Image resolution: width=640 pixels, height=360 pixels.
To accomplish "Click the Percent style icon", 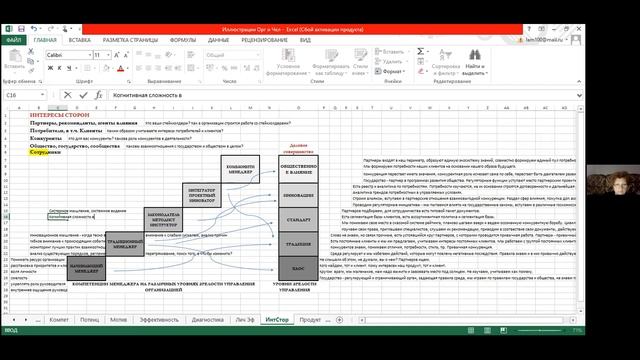I will tap(224, 68).
